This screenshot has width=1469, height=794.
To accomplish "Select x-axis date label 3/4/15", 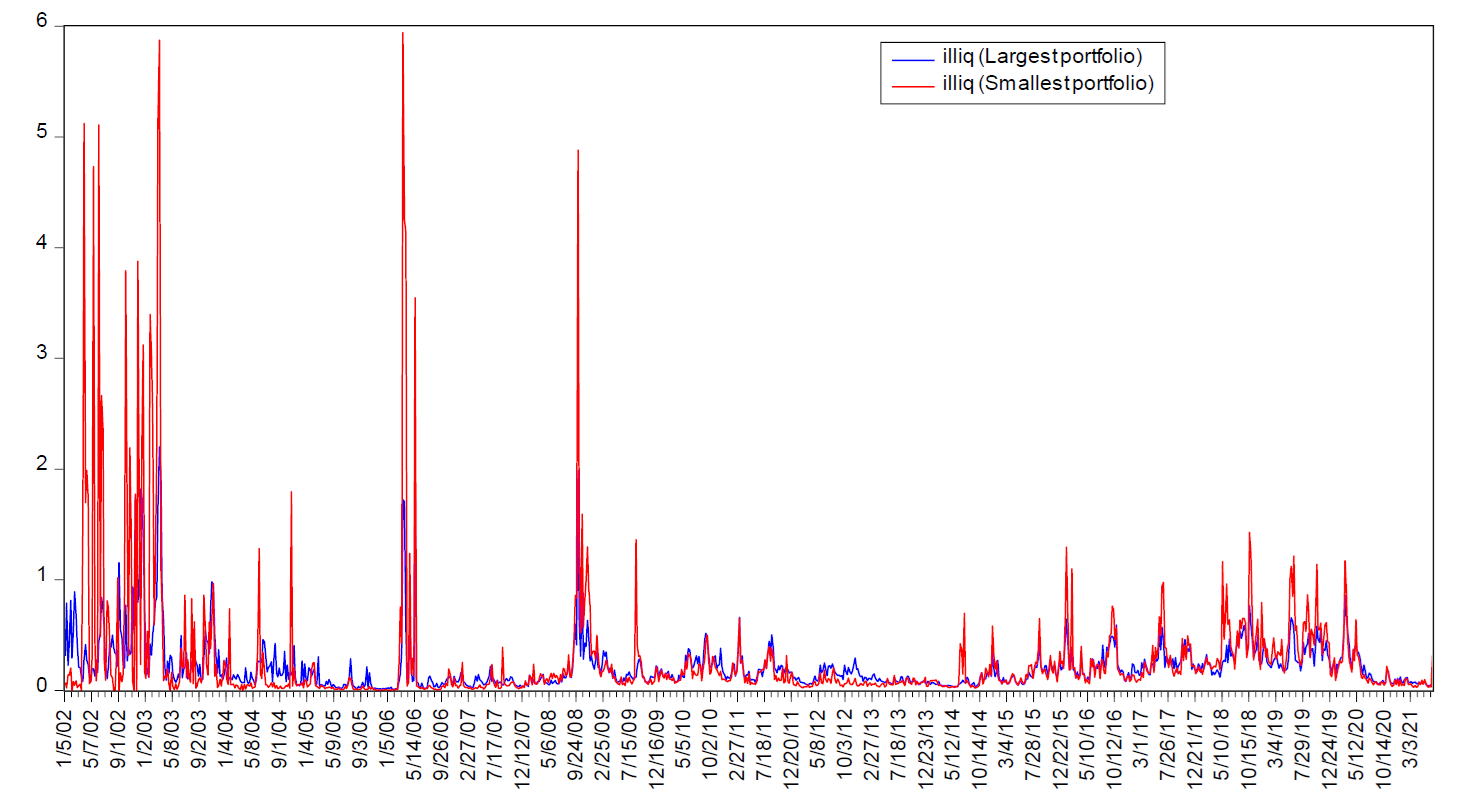I will 1005,737.
